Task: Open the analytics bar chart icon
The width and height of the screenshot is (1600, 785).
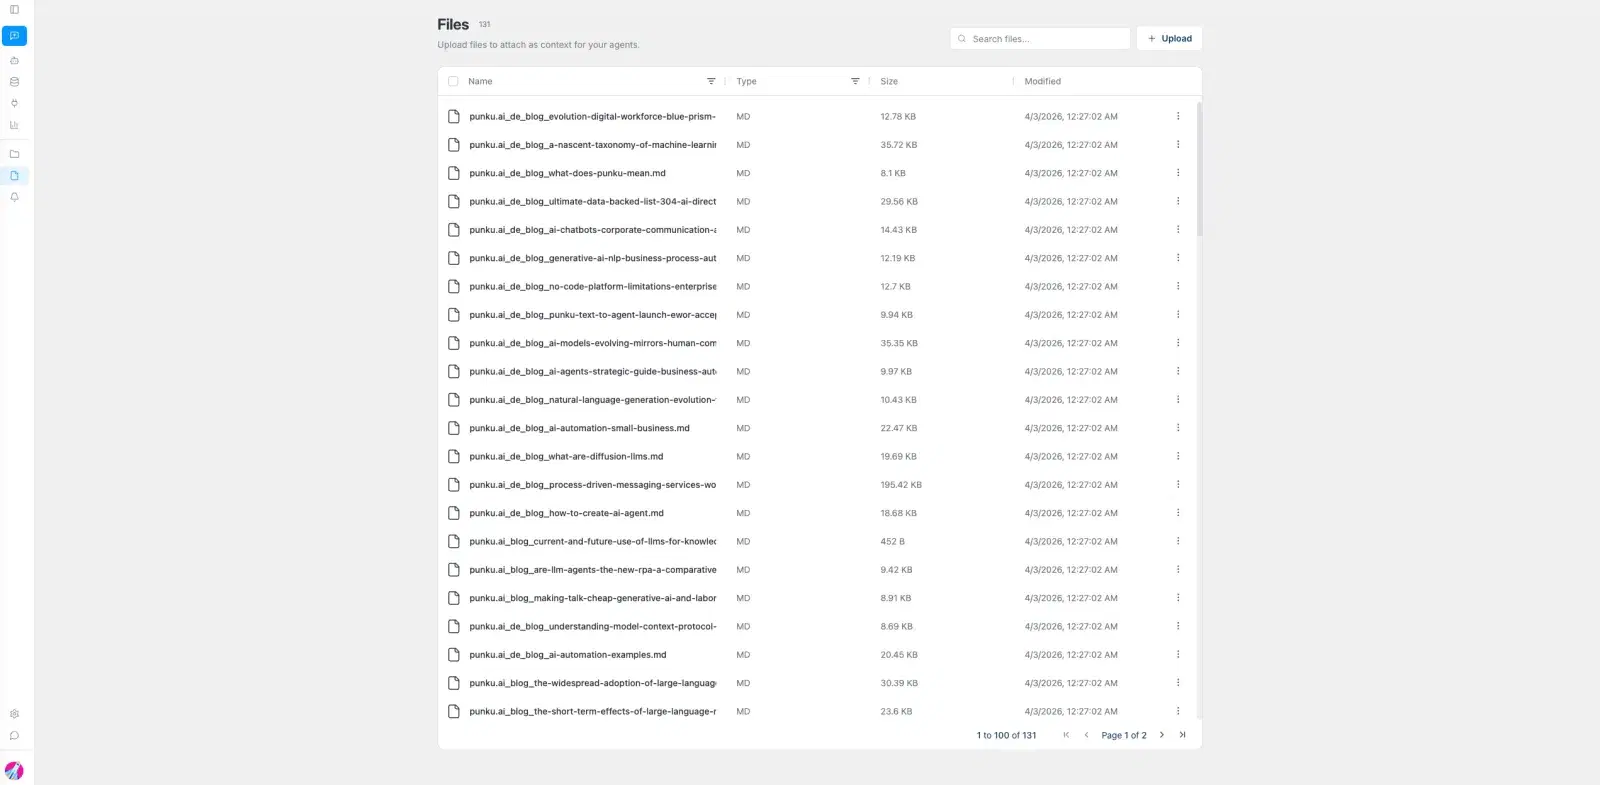Action: click(x=14, y=125)
